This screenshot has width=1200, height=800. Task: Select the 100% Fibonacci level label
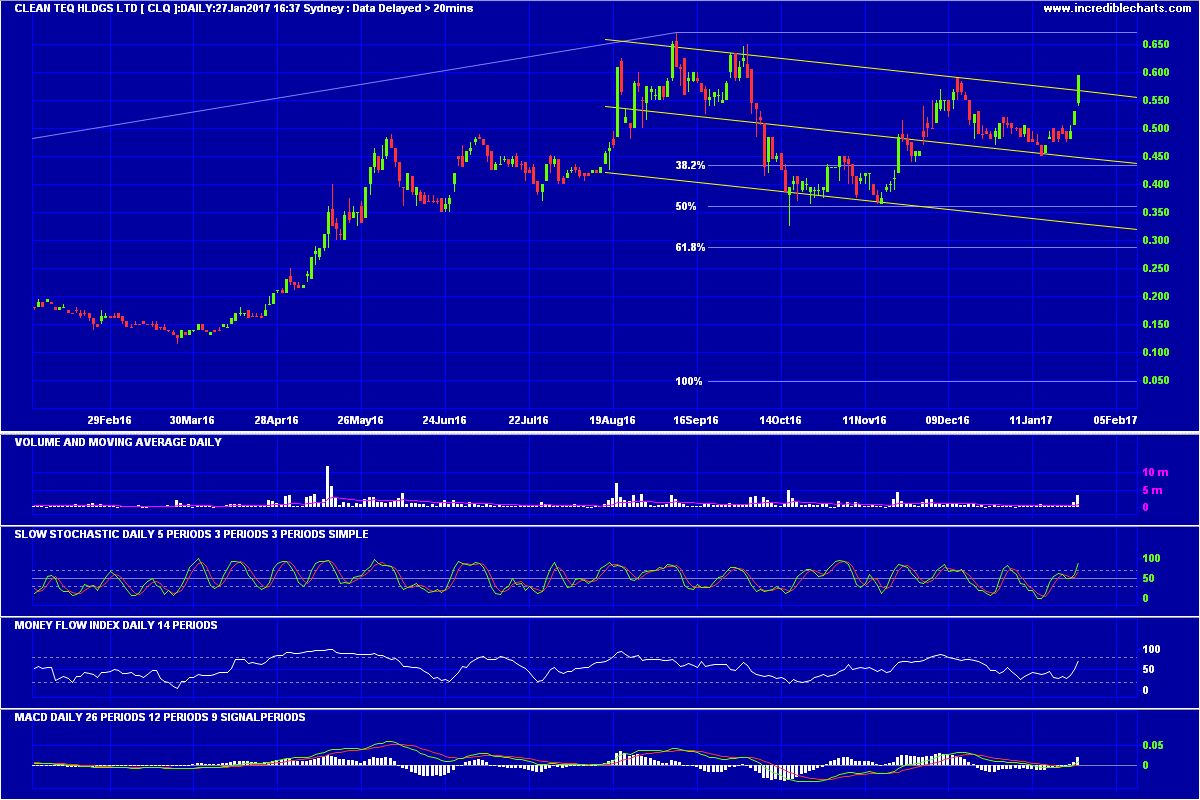coord(689,382)
